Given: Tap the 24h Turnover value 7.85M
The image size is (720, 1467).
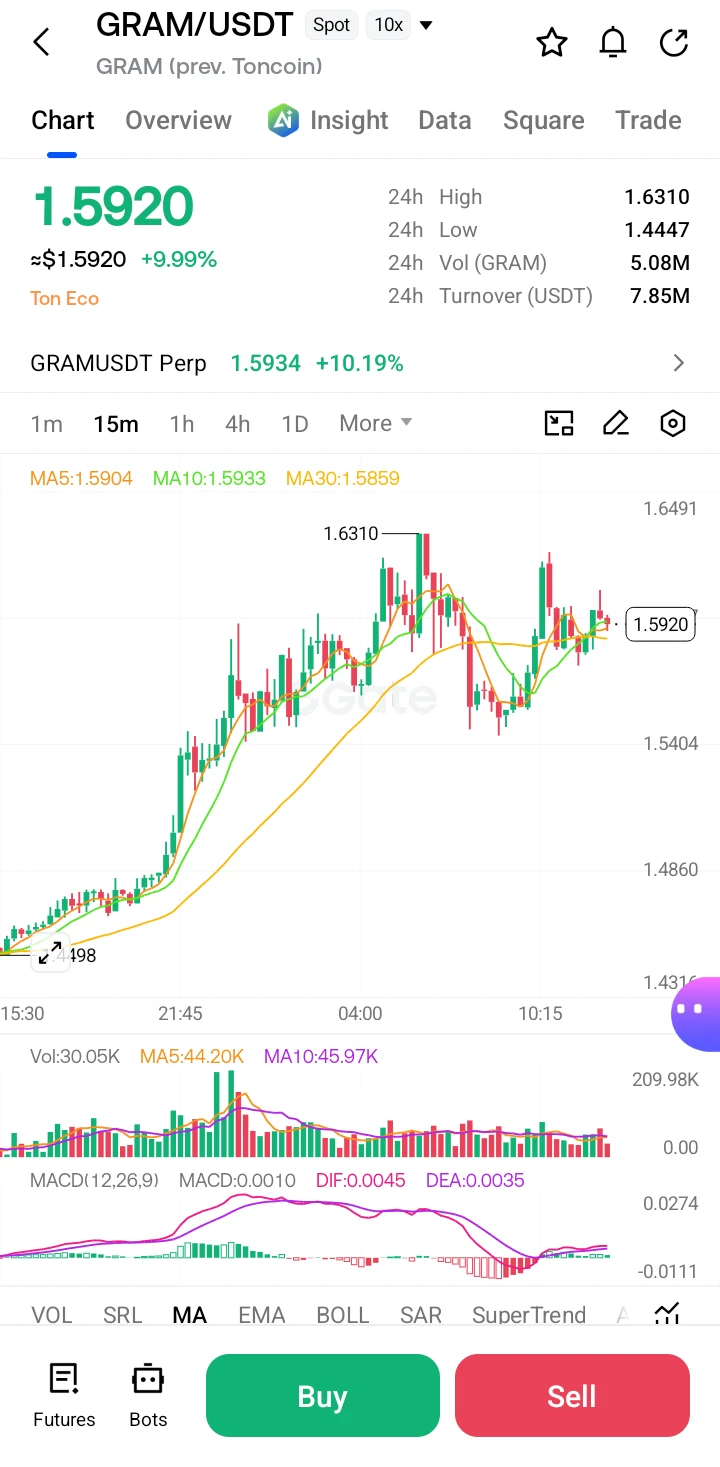Looking at the screenshot, I should [x=659, y=296].
